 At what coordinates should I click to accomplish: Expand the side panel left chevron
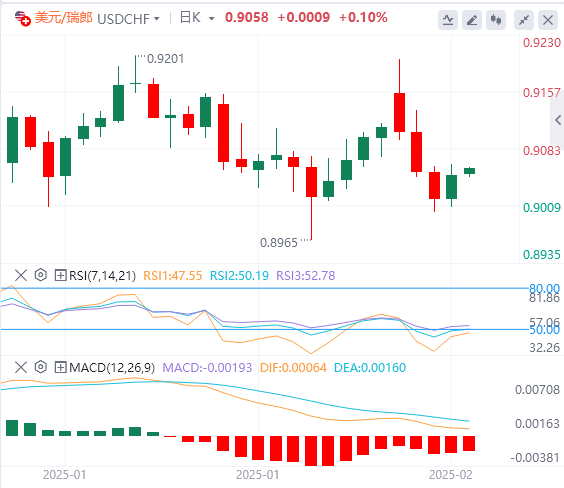pos(558,120)
